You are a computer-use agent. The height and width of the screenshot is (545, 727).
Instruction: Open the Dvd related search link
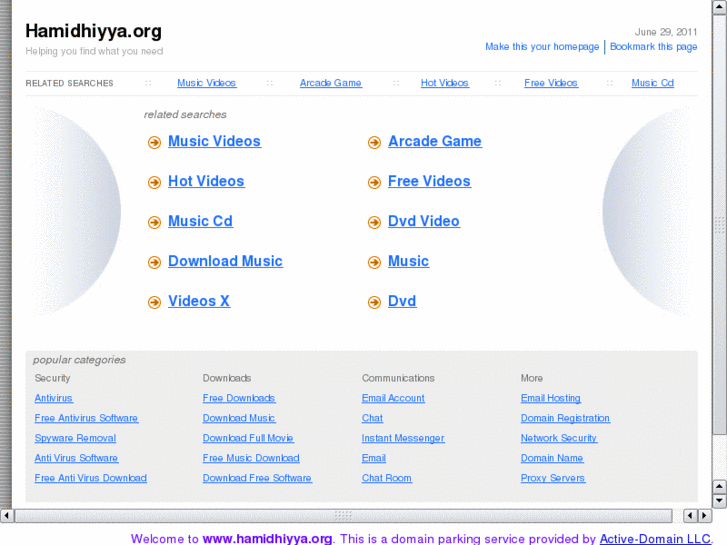click(x=402, y=301)
